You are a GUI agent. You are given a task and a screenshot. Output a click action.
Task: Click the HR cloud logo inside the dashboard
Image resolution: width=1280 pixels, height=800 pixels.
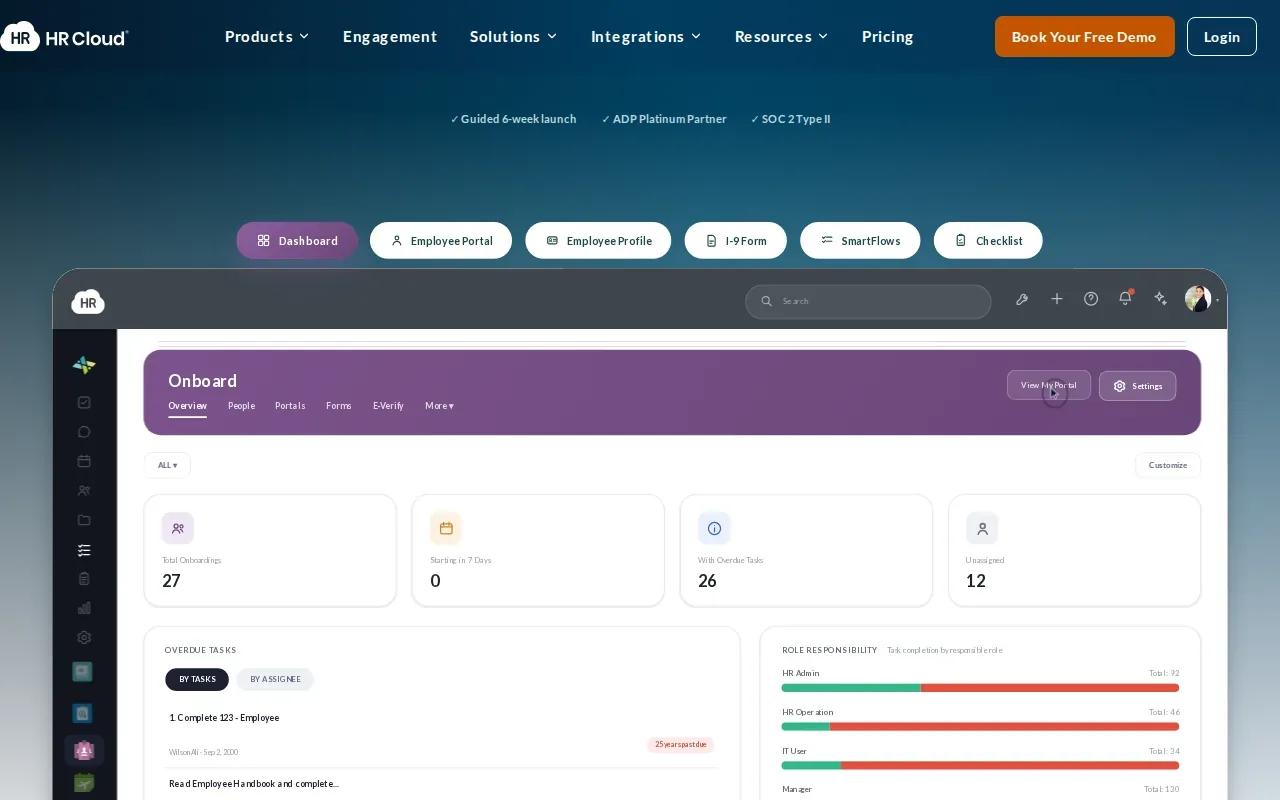click(88, 302)
